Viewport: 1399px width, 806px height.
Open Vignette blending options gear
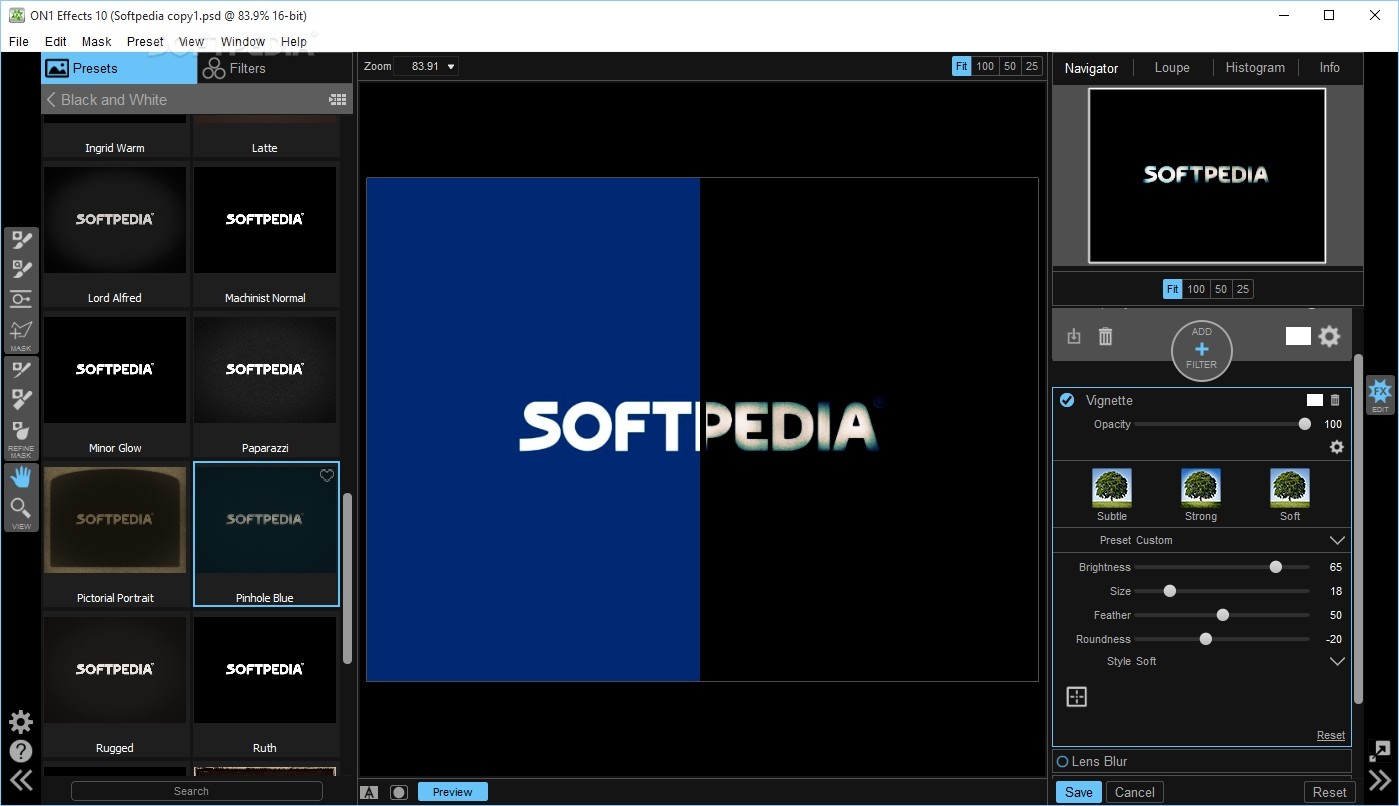tap(1336, 447)
